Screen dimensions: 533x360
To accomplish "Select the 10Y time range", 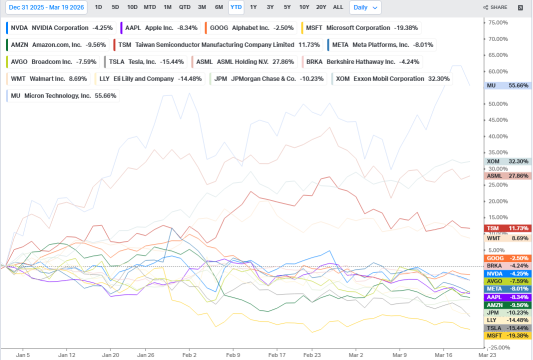I will click(304, 7).
